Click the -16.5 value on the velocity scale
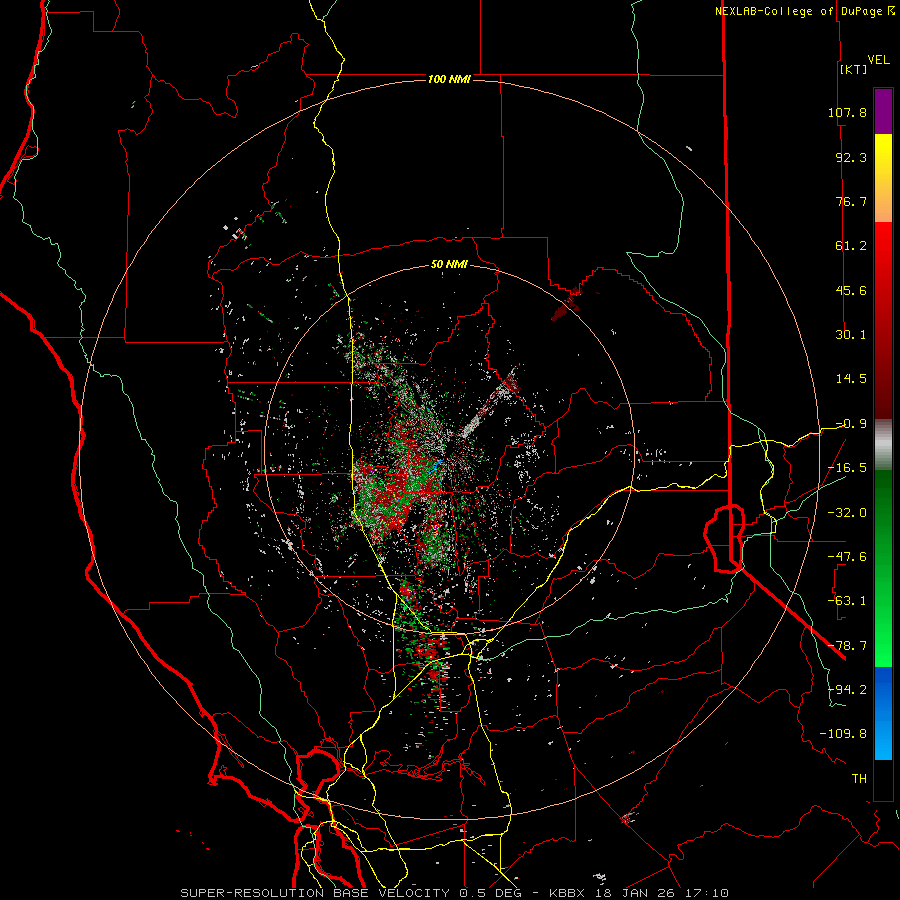This screenshot has height=900, width=900. [847, 468]
